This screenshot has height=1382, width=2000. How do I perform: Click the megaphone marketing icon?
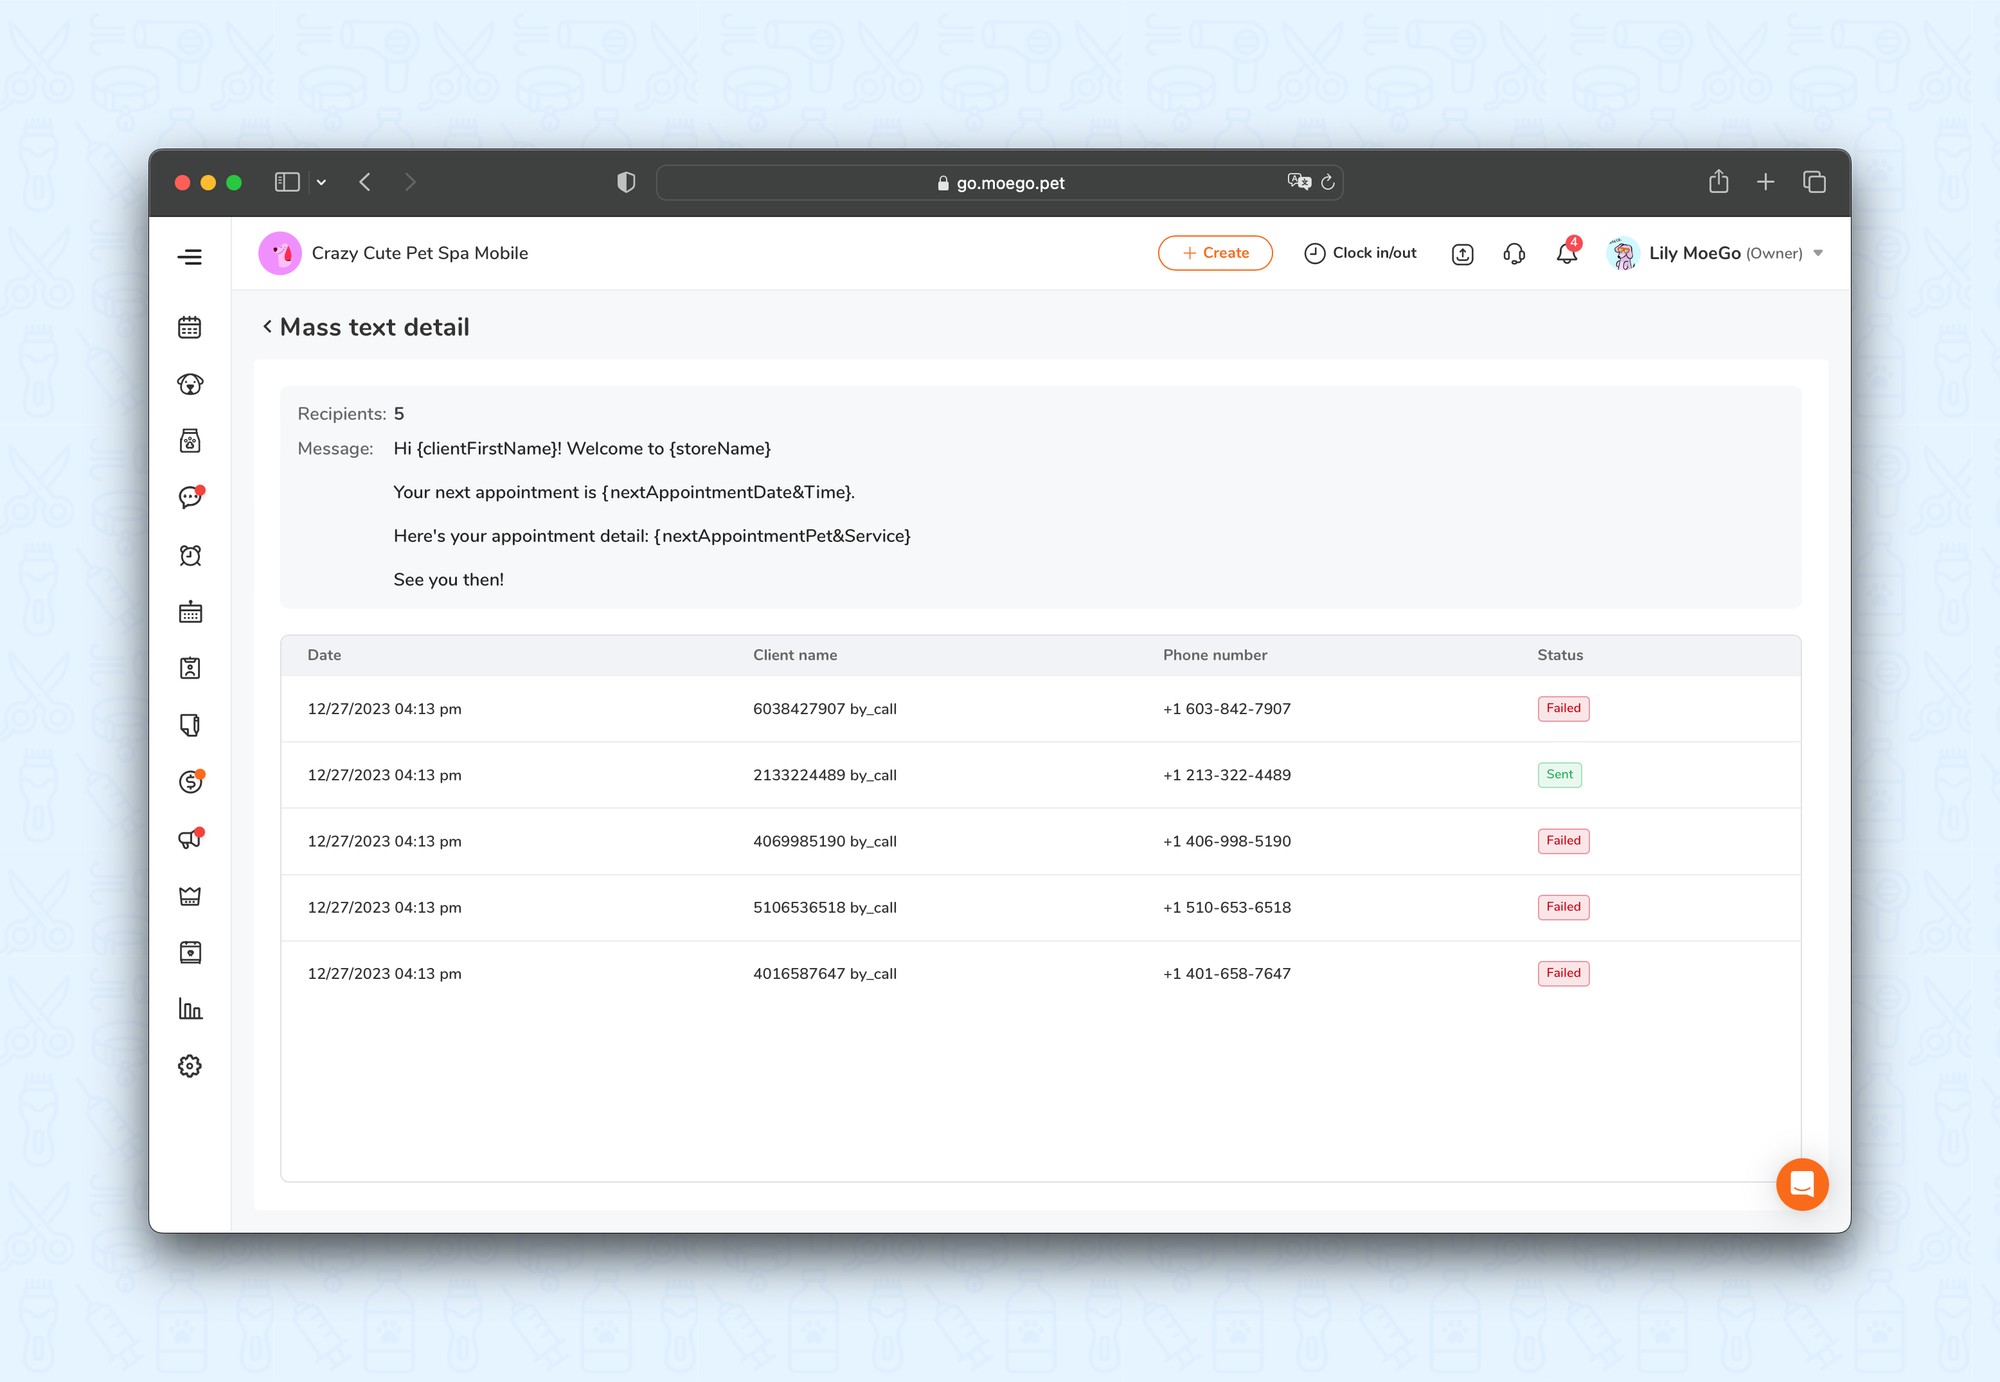190,839
